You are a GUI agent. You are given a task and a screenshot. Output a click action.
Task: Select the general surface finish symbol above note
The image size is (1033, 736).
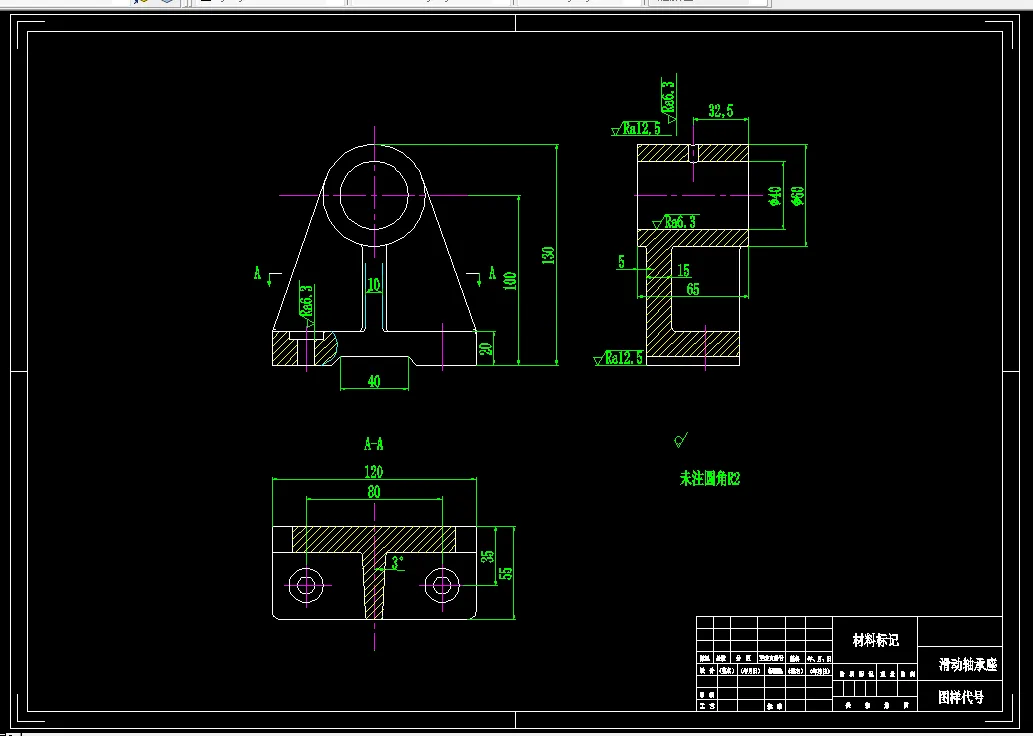[x=681, y=440]
